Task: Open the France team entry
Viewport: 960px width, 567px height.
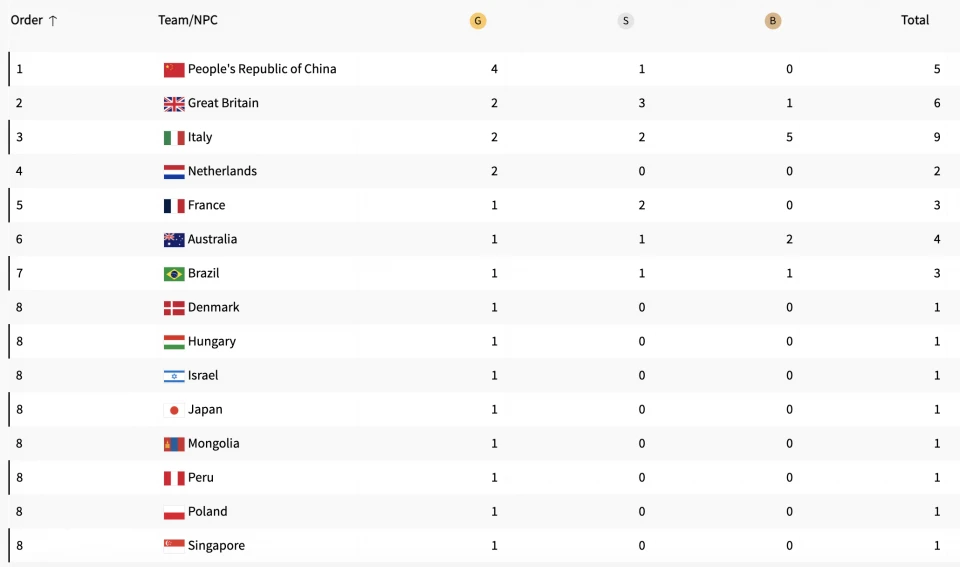Action: click(206, 205)
